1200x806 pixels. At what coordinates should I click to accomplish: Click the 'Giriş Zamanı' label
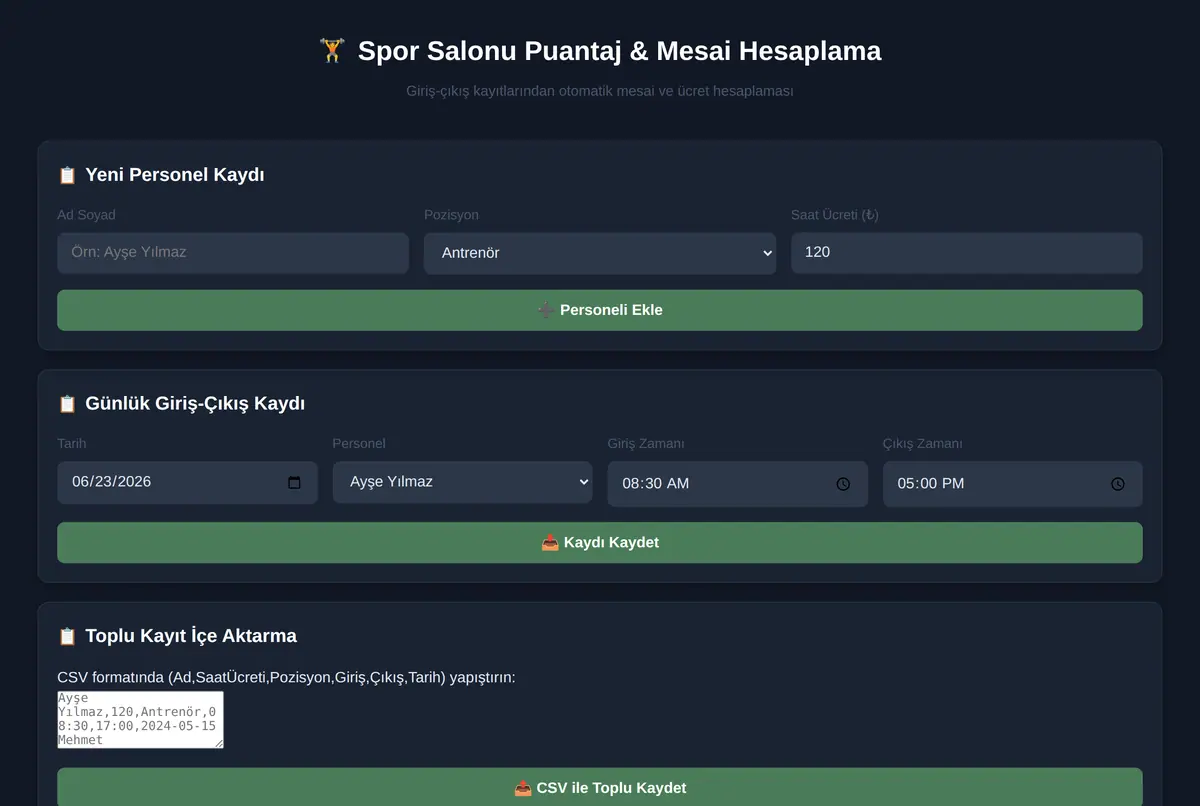(646, 444)
